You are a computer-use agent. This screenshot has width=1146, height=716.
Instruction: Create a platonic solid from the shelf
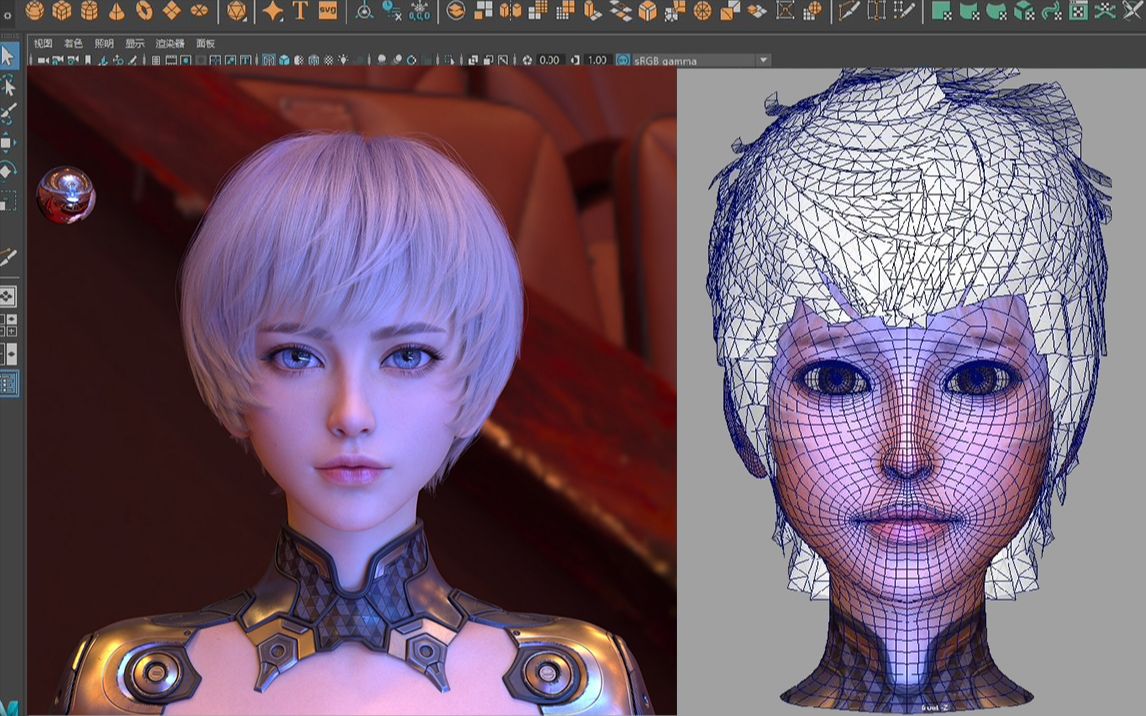click(x=236, y=10)
